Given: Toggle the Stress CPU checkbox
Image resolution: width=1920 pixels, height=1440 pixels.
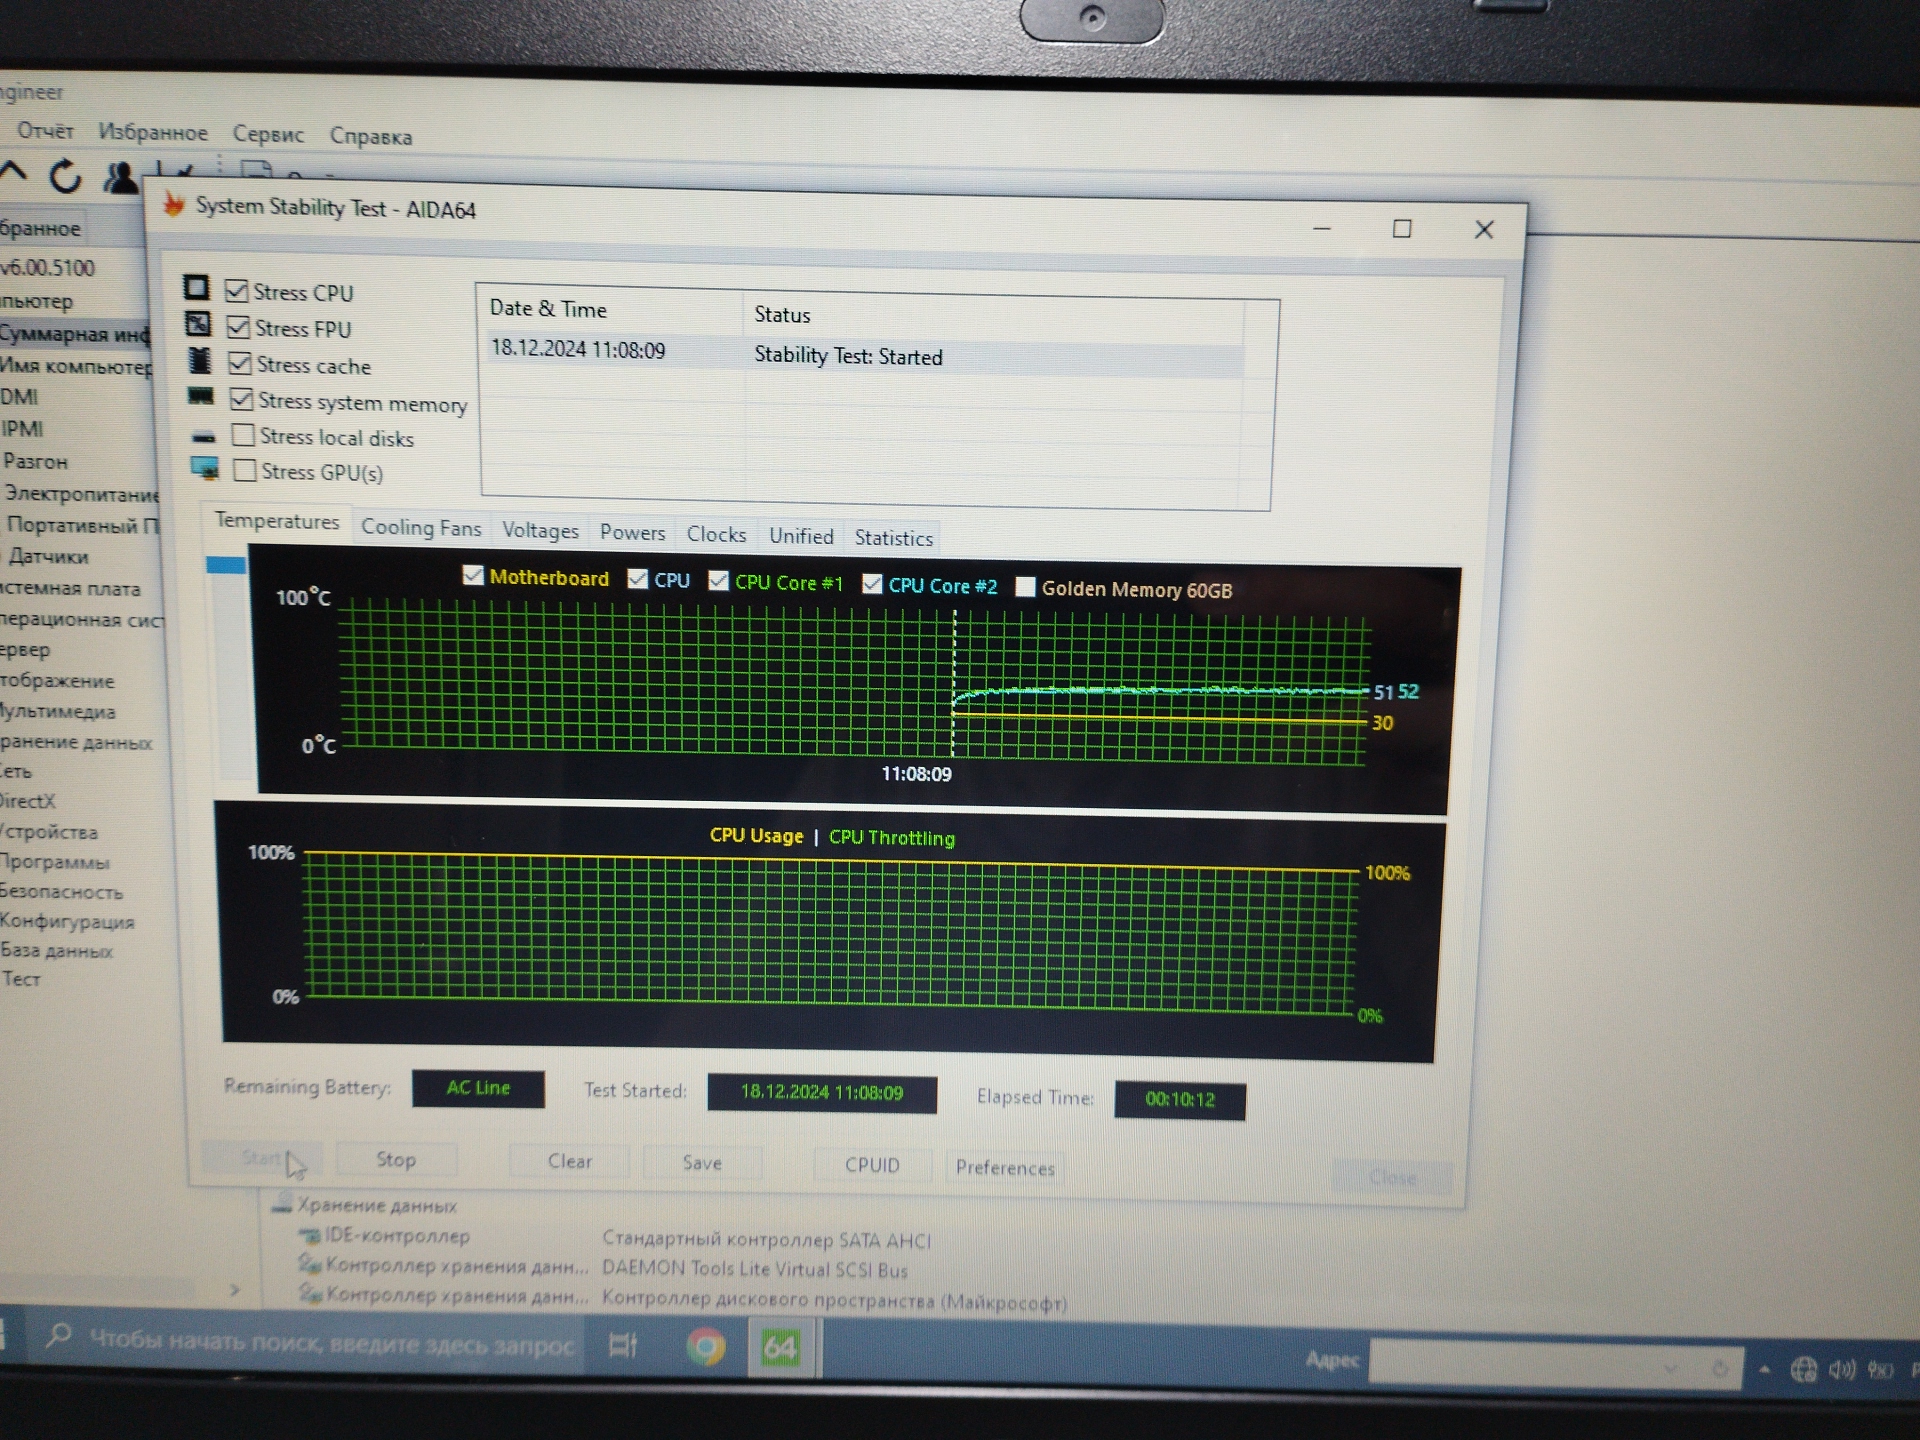Looking at the screenshot, I should coord(237,291).
